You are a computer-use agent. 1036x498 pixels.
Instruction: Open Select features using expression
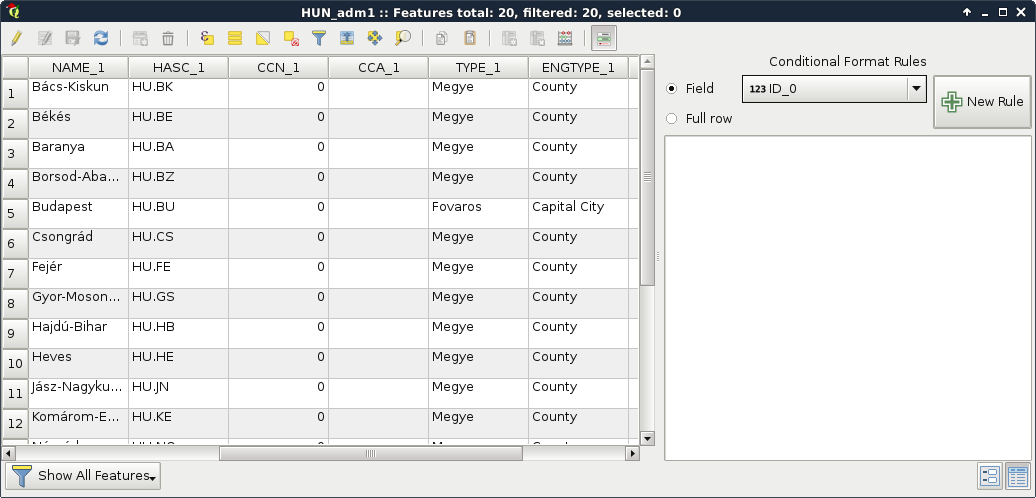pyautogui.click(x=207, y=39)
